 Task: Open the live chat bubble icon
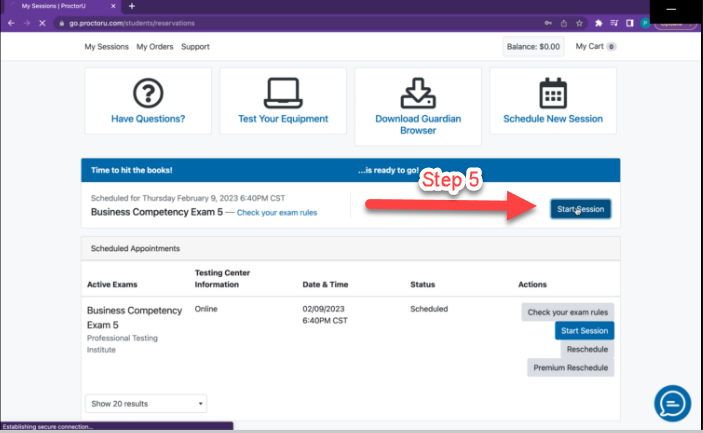click(x=672, y=403)
